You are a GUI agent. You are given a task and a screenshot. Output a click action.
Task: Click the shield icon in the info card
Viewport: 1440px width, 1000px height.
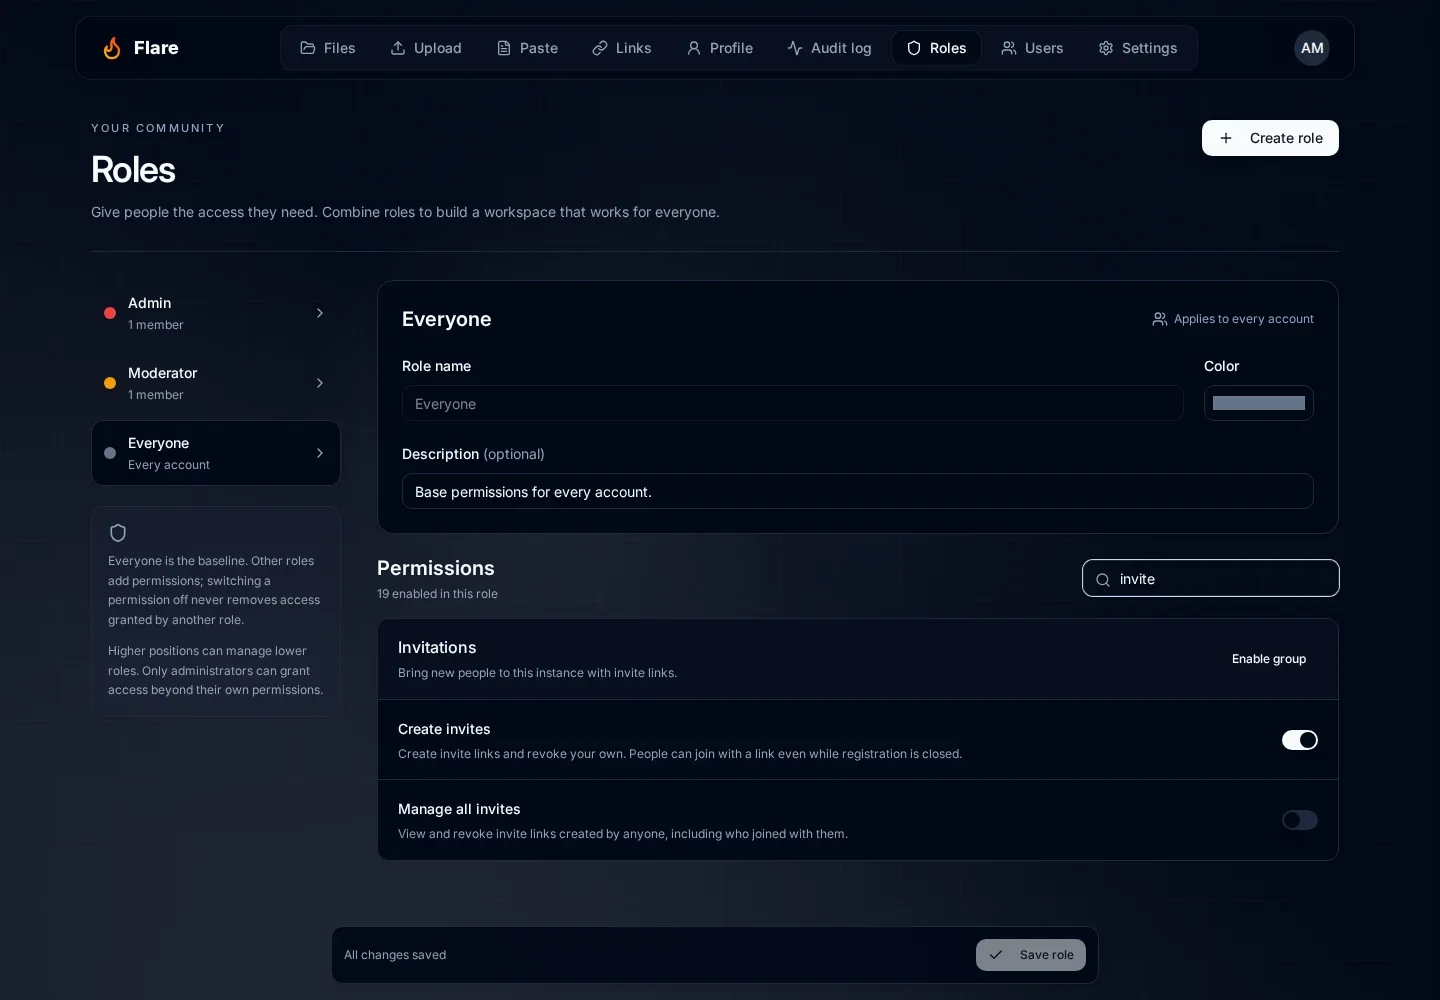(118, 533)
